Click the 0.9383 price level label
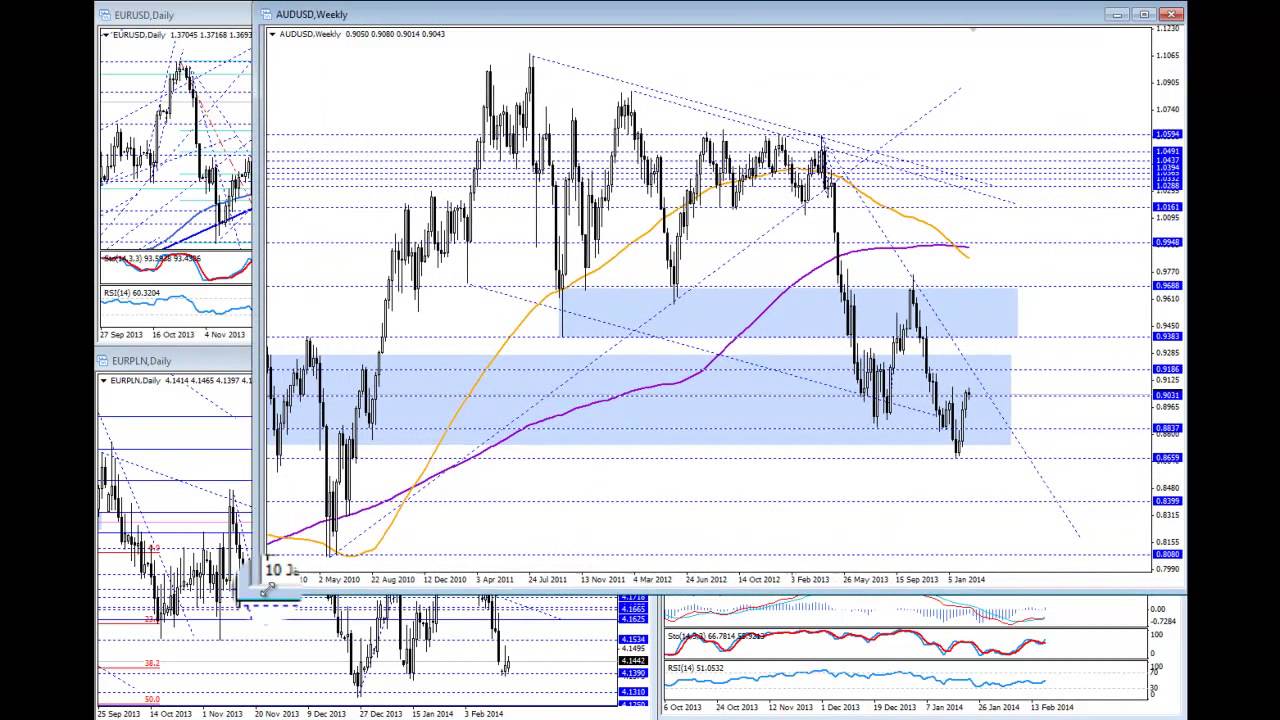Screen dimensions: 1280x720 click(1167, 336)
